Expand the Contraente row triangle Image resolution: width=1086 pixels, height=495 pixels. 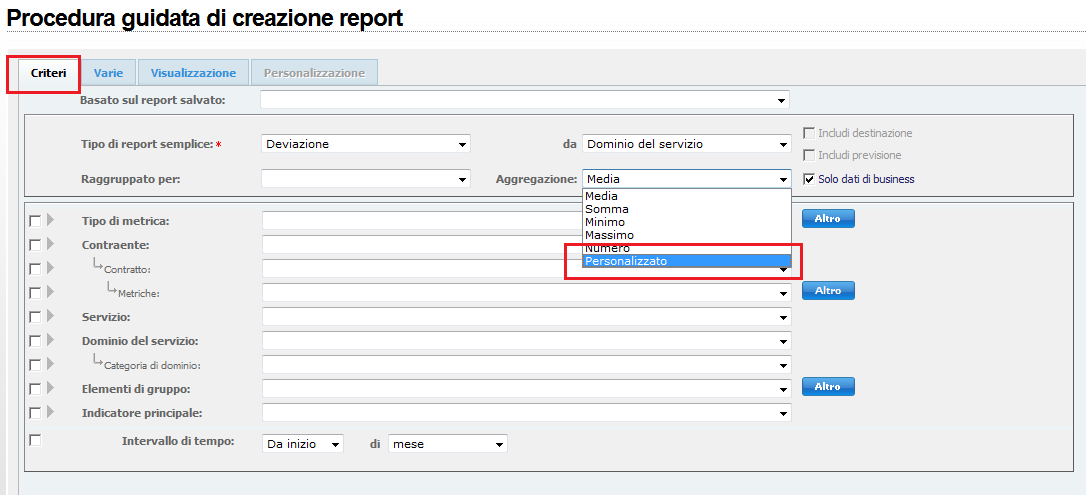coord(50,244)
